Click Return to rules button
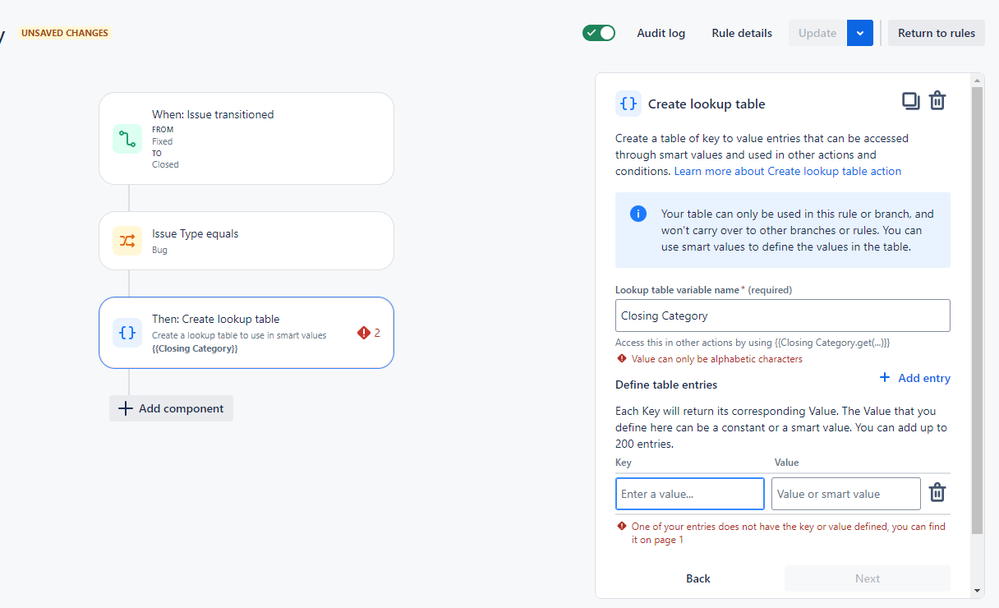The width and height of the screenshot is (999, 608). (936, 33)
